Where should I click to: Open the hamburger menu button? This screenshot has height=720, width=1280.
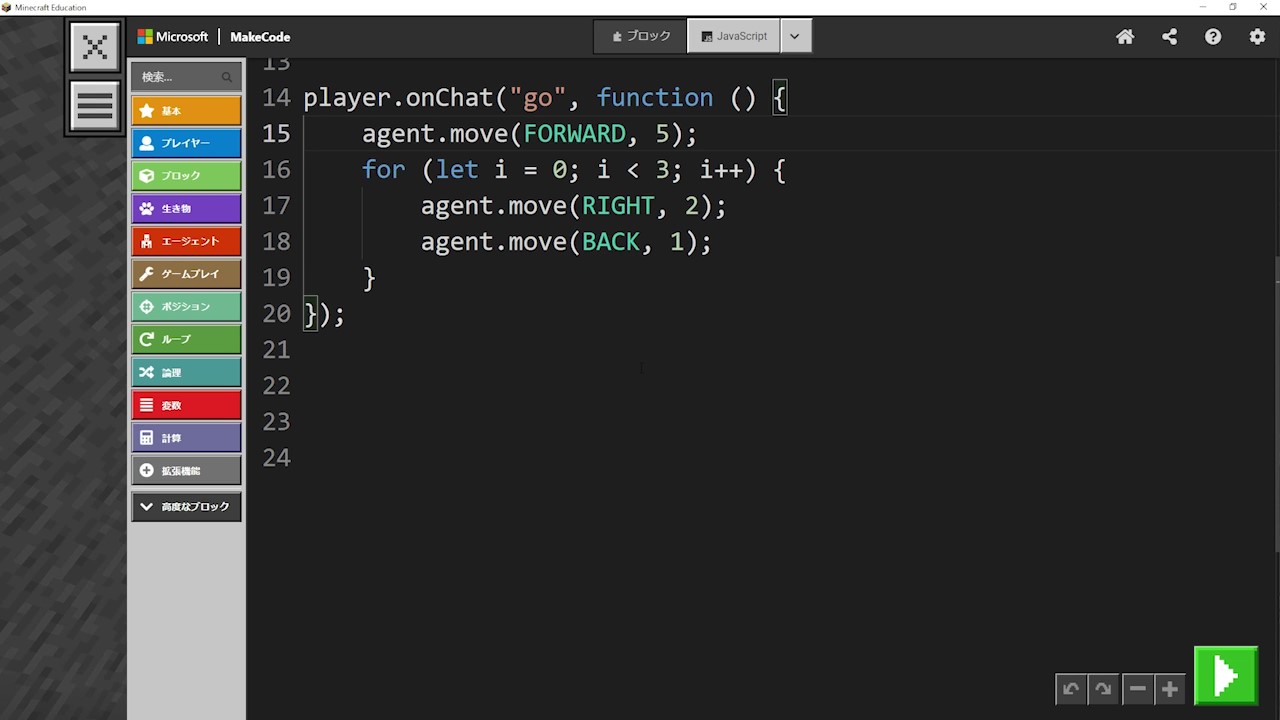pyautogui.click(x=95, y=106)
